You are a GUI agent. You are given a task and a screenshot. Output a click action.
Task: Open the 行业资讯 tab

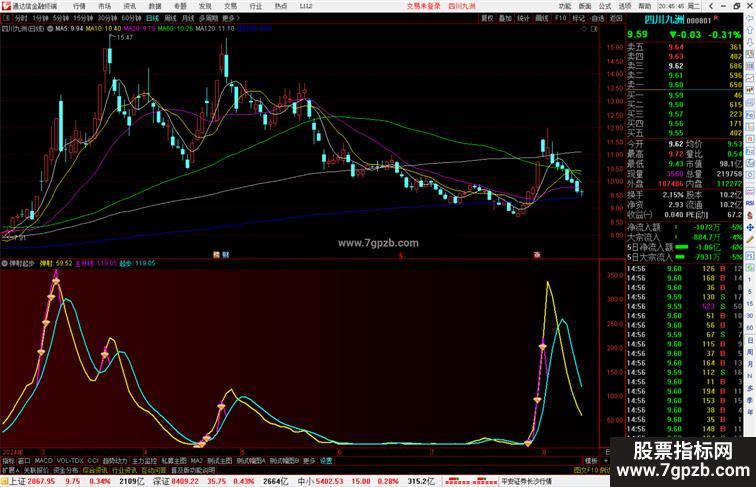[x=124, y=470]
